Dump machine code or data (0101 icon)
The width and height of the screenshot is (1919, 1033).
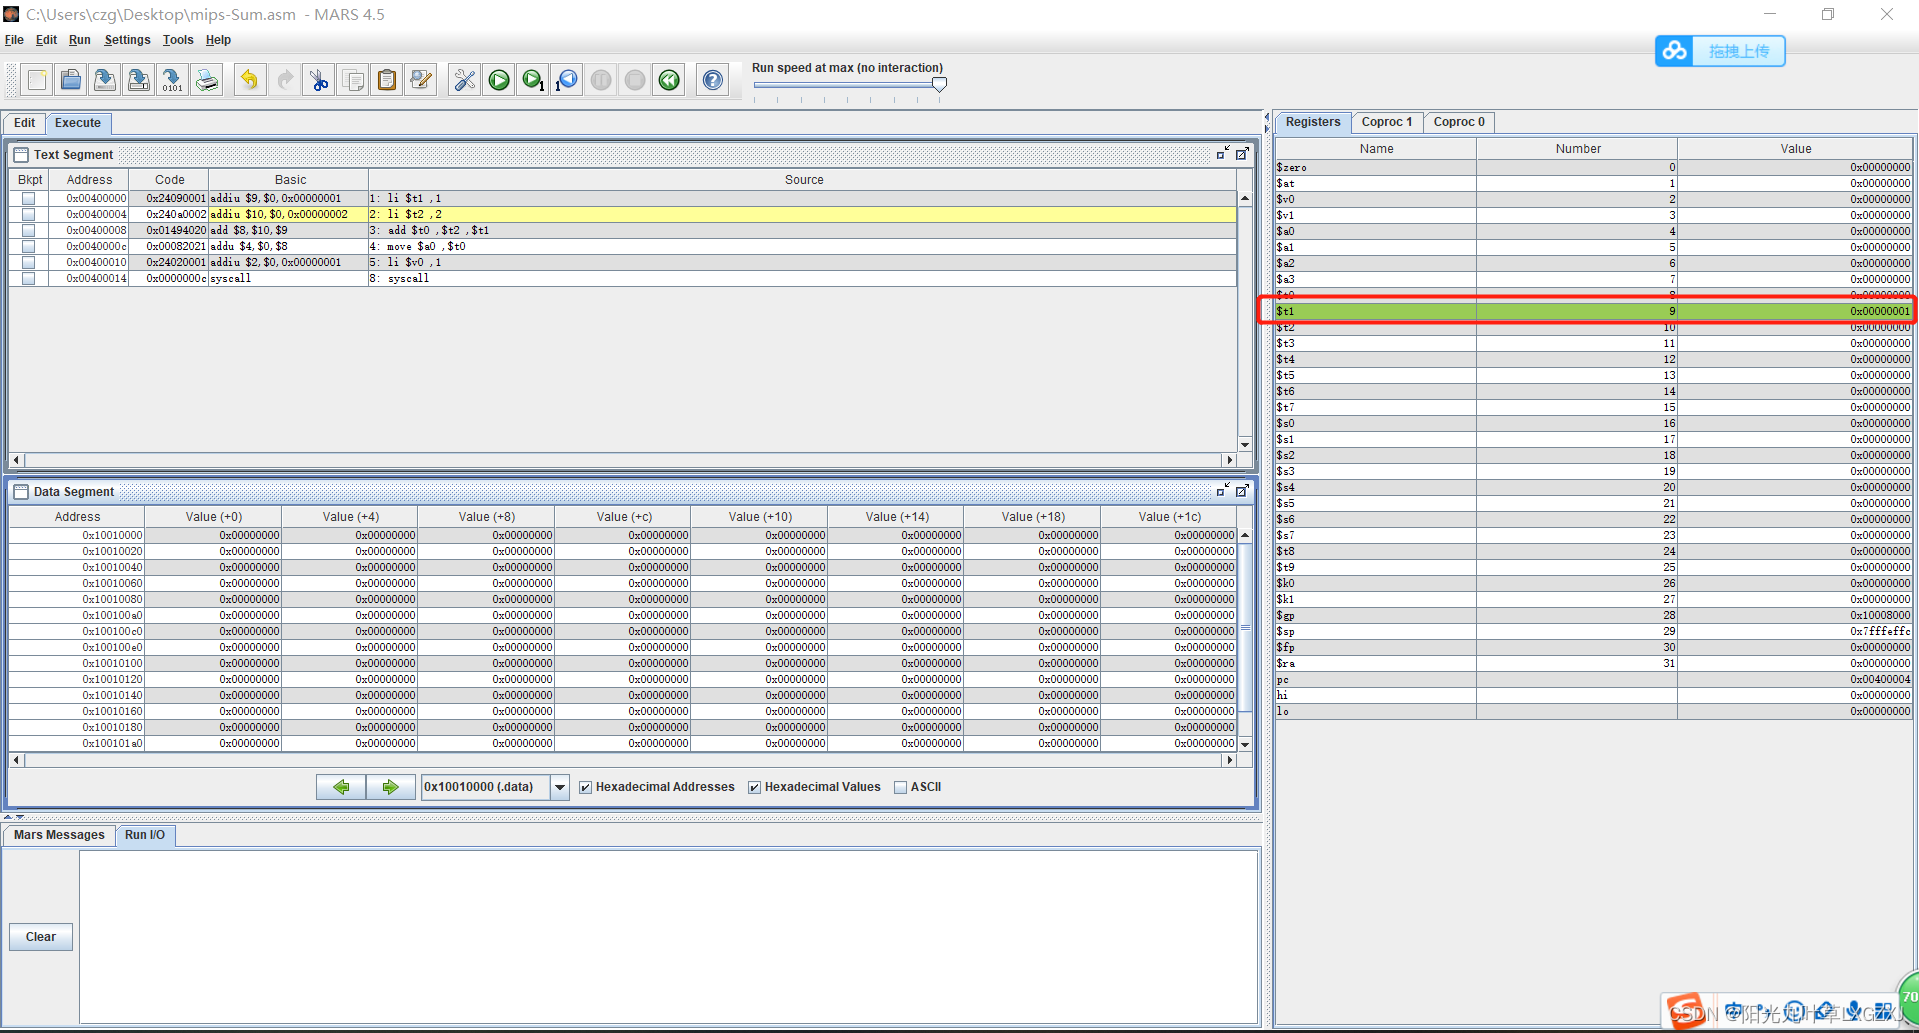pyautogui.click(x=172, y=80)
